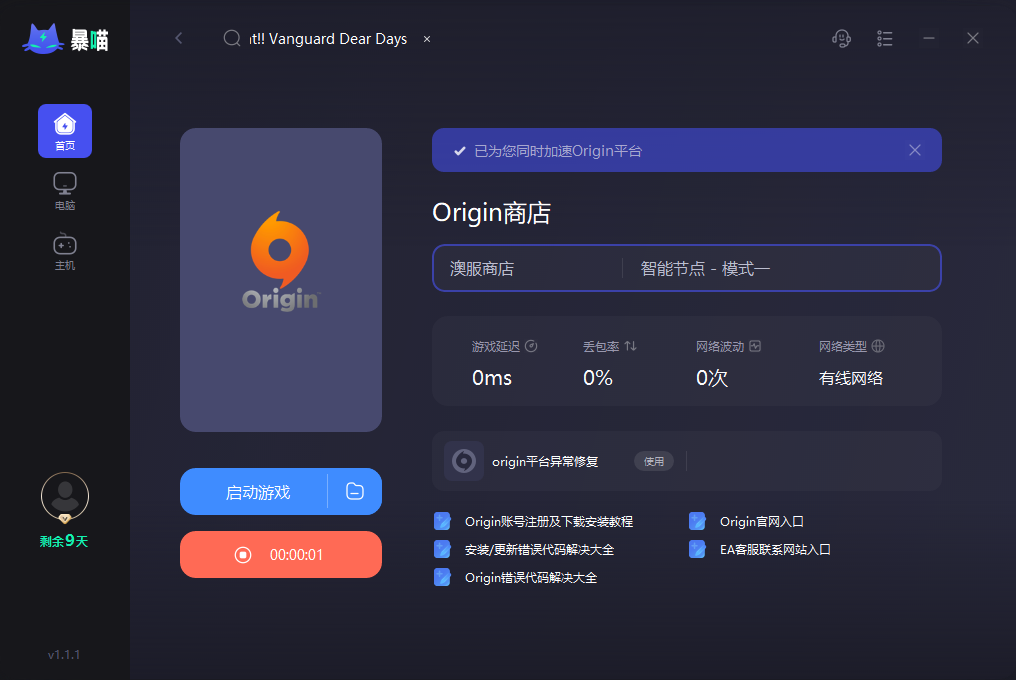Screen dimensions: 1016x680
Task: Switch to the 主机 console tab
Action: point(65,252)
